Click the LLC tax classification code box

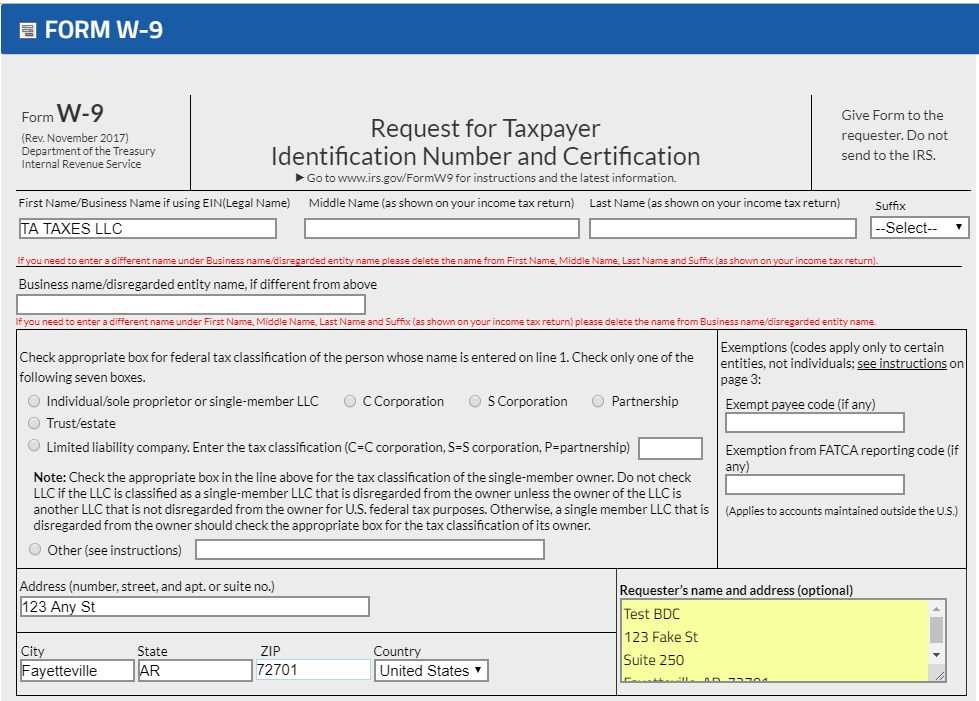[671, 449]
